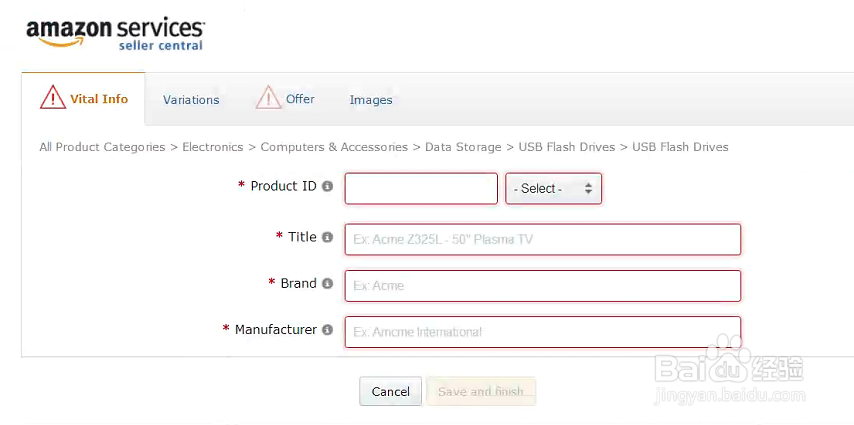The image size is (854, 425).
Task: Focus the Product ID input field
Action: 421,188
